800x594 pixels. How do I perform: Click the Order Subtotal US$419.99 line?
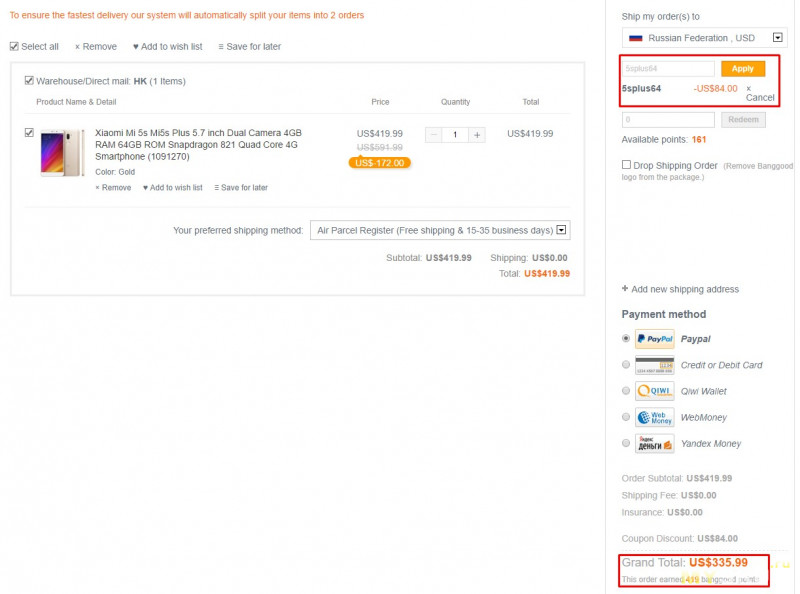click(x=677, y=478)
